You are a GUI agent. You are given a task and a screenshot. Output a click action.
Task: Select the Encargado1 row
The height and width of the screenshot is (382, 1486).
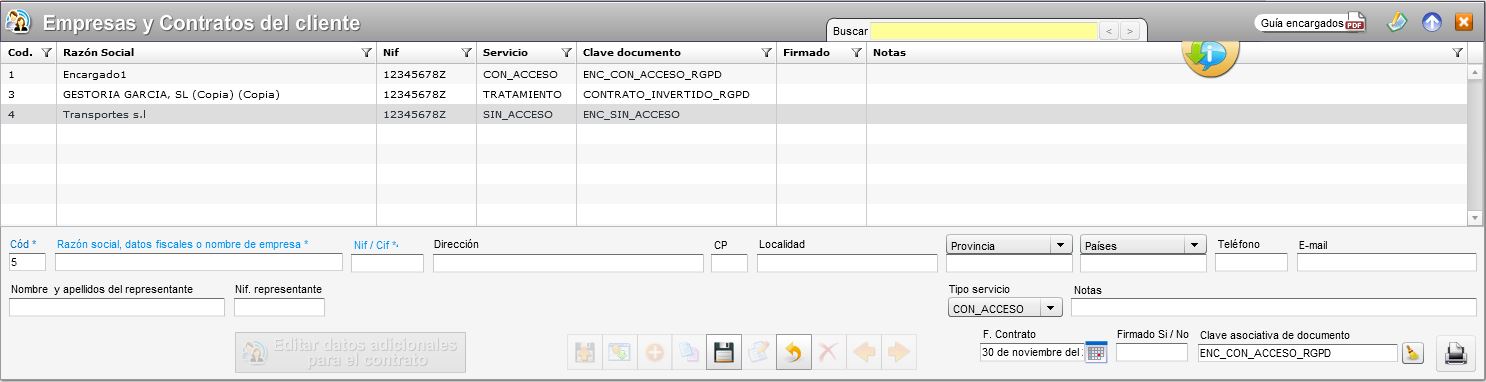735,74
